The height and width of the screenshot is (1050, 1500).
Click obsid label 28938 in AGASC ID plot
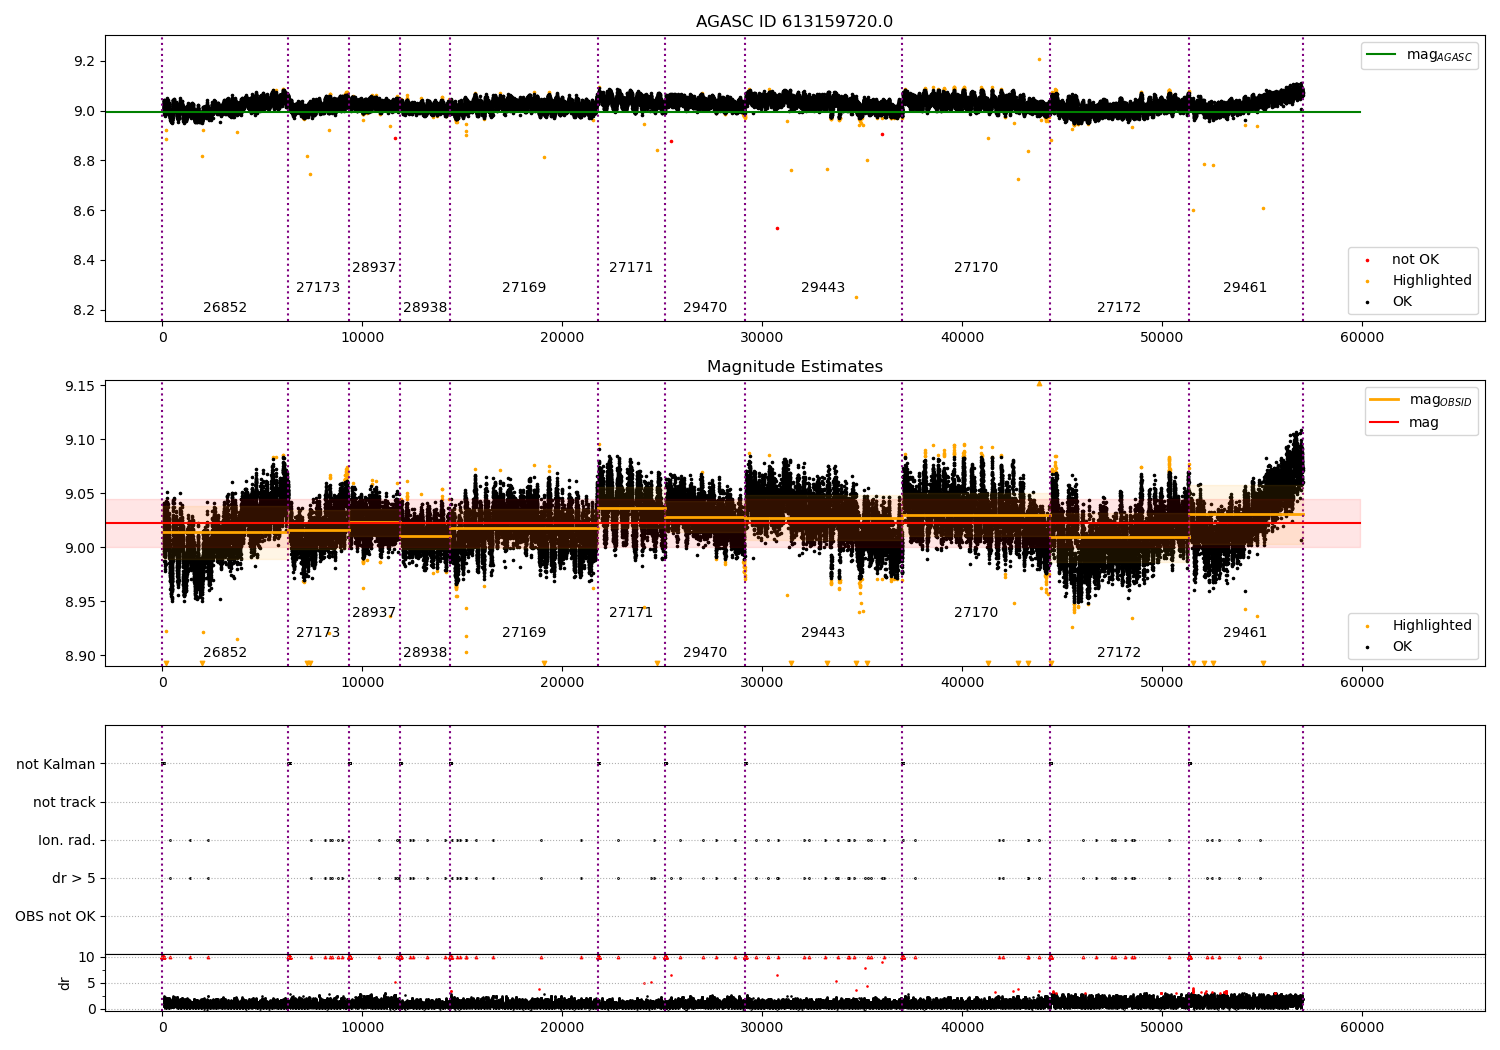[x=425, y=308]
